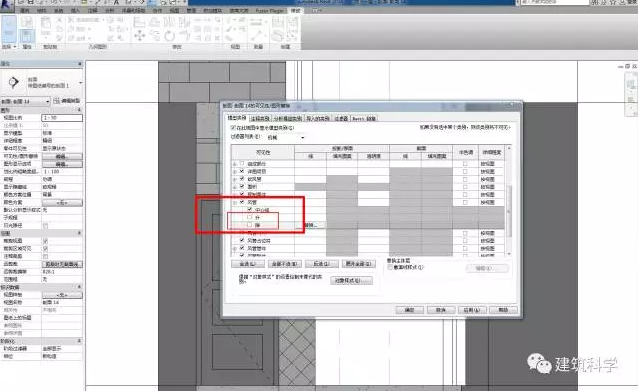Viewport: 638px width, 391px height.
Task: Click the 展开全部 button
Action: tap(358, 264)
